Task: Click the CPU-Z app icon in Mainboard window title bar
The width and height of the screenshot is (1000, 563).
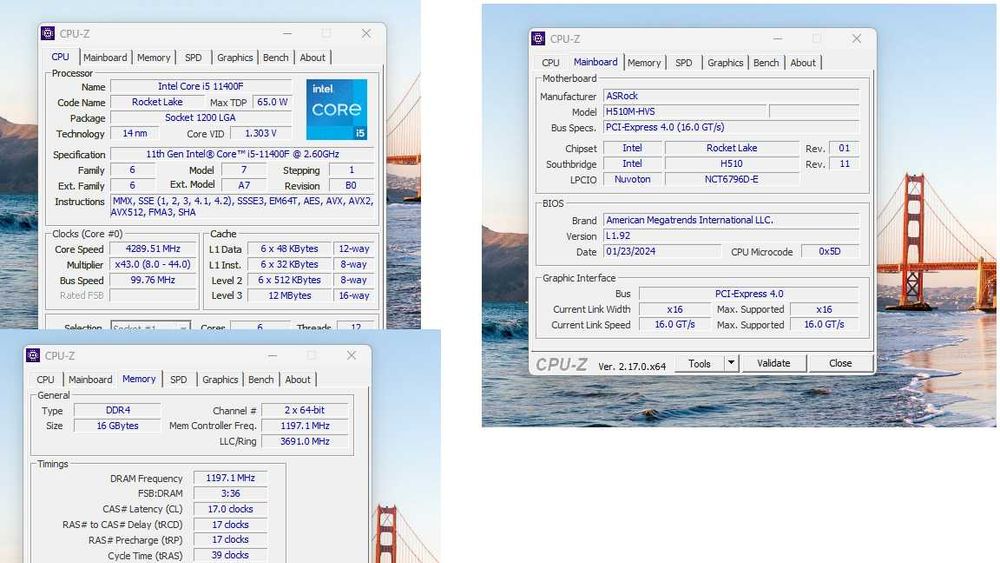Action: pos(538,39)
